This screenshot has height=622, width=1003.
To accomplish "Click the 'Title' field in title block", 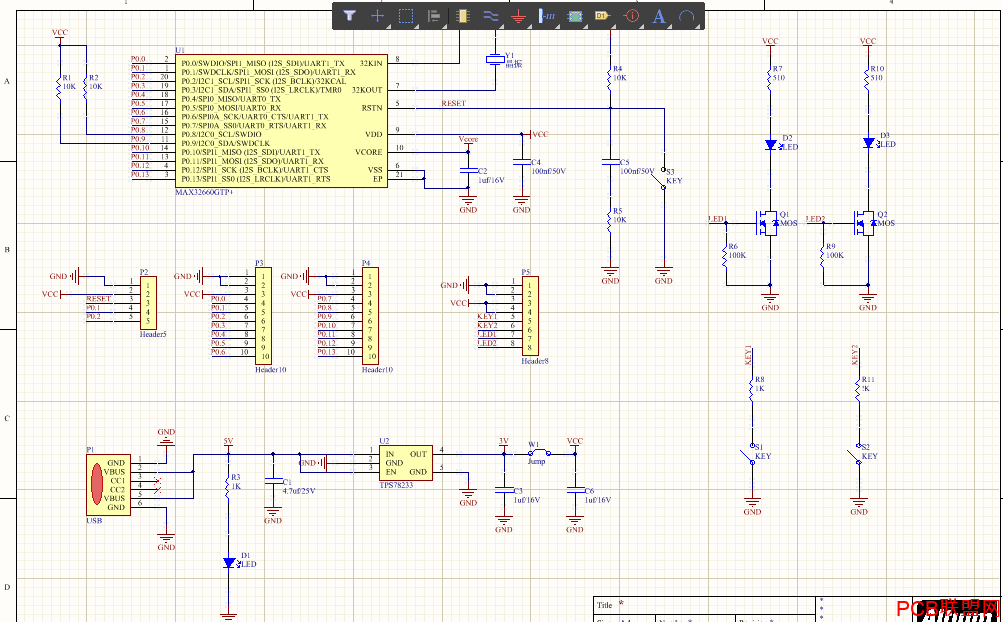I will tap(604, 605).
